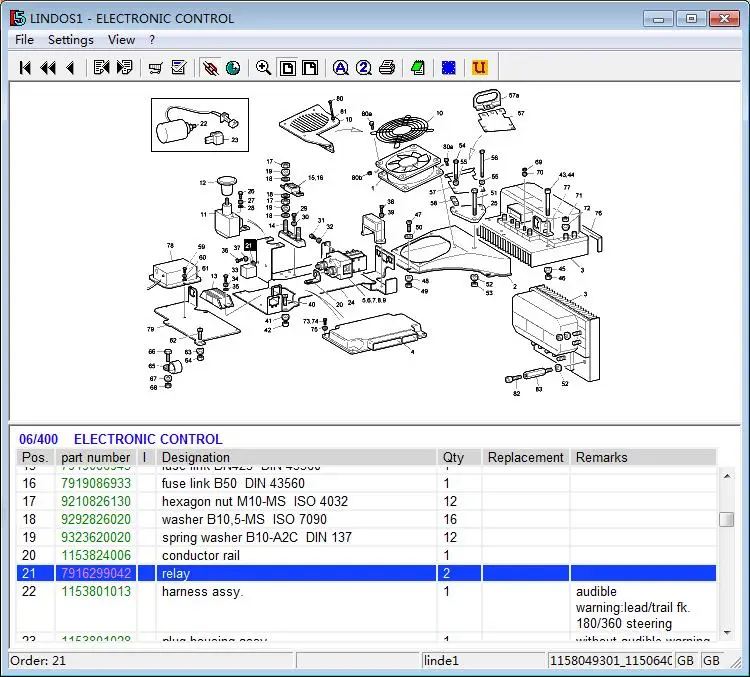Click the parts list scrollbar thumb
The height and width of the screenshot is (677, 750).
(727, 519)
